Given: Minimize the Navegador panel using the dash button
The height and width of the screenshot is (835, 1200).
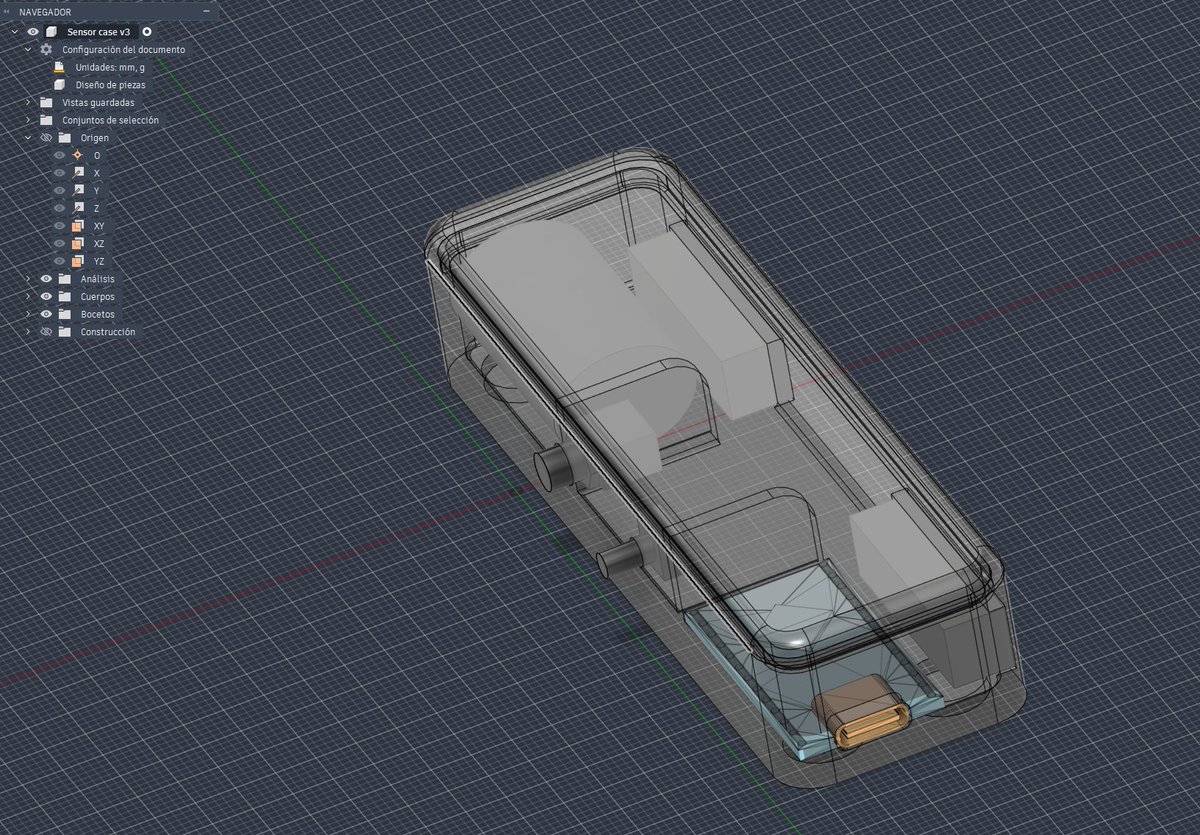Looking at the screenshot, I should coord(206,12).
